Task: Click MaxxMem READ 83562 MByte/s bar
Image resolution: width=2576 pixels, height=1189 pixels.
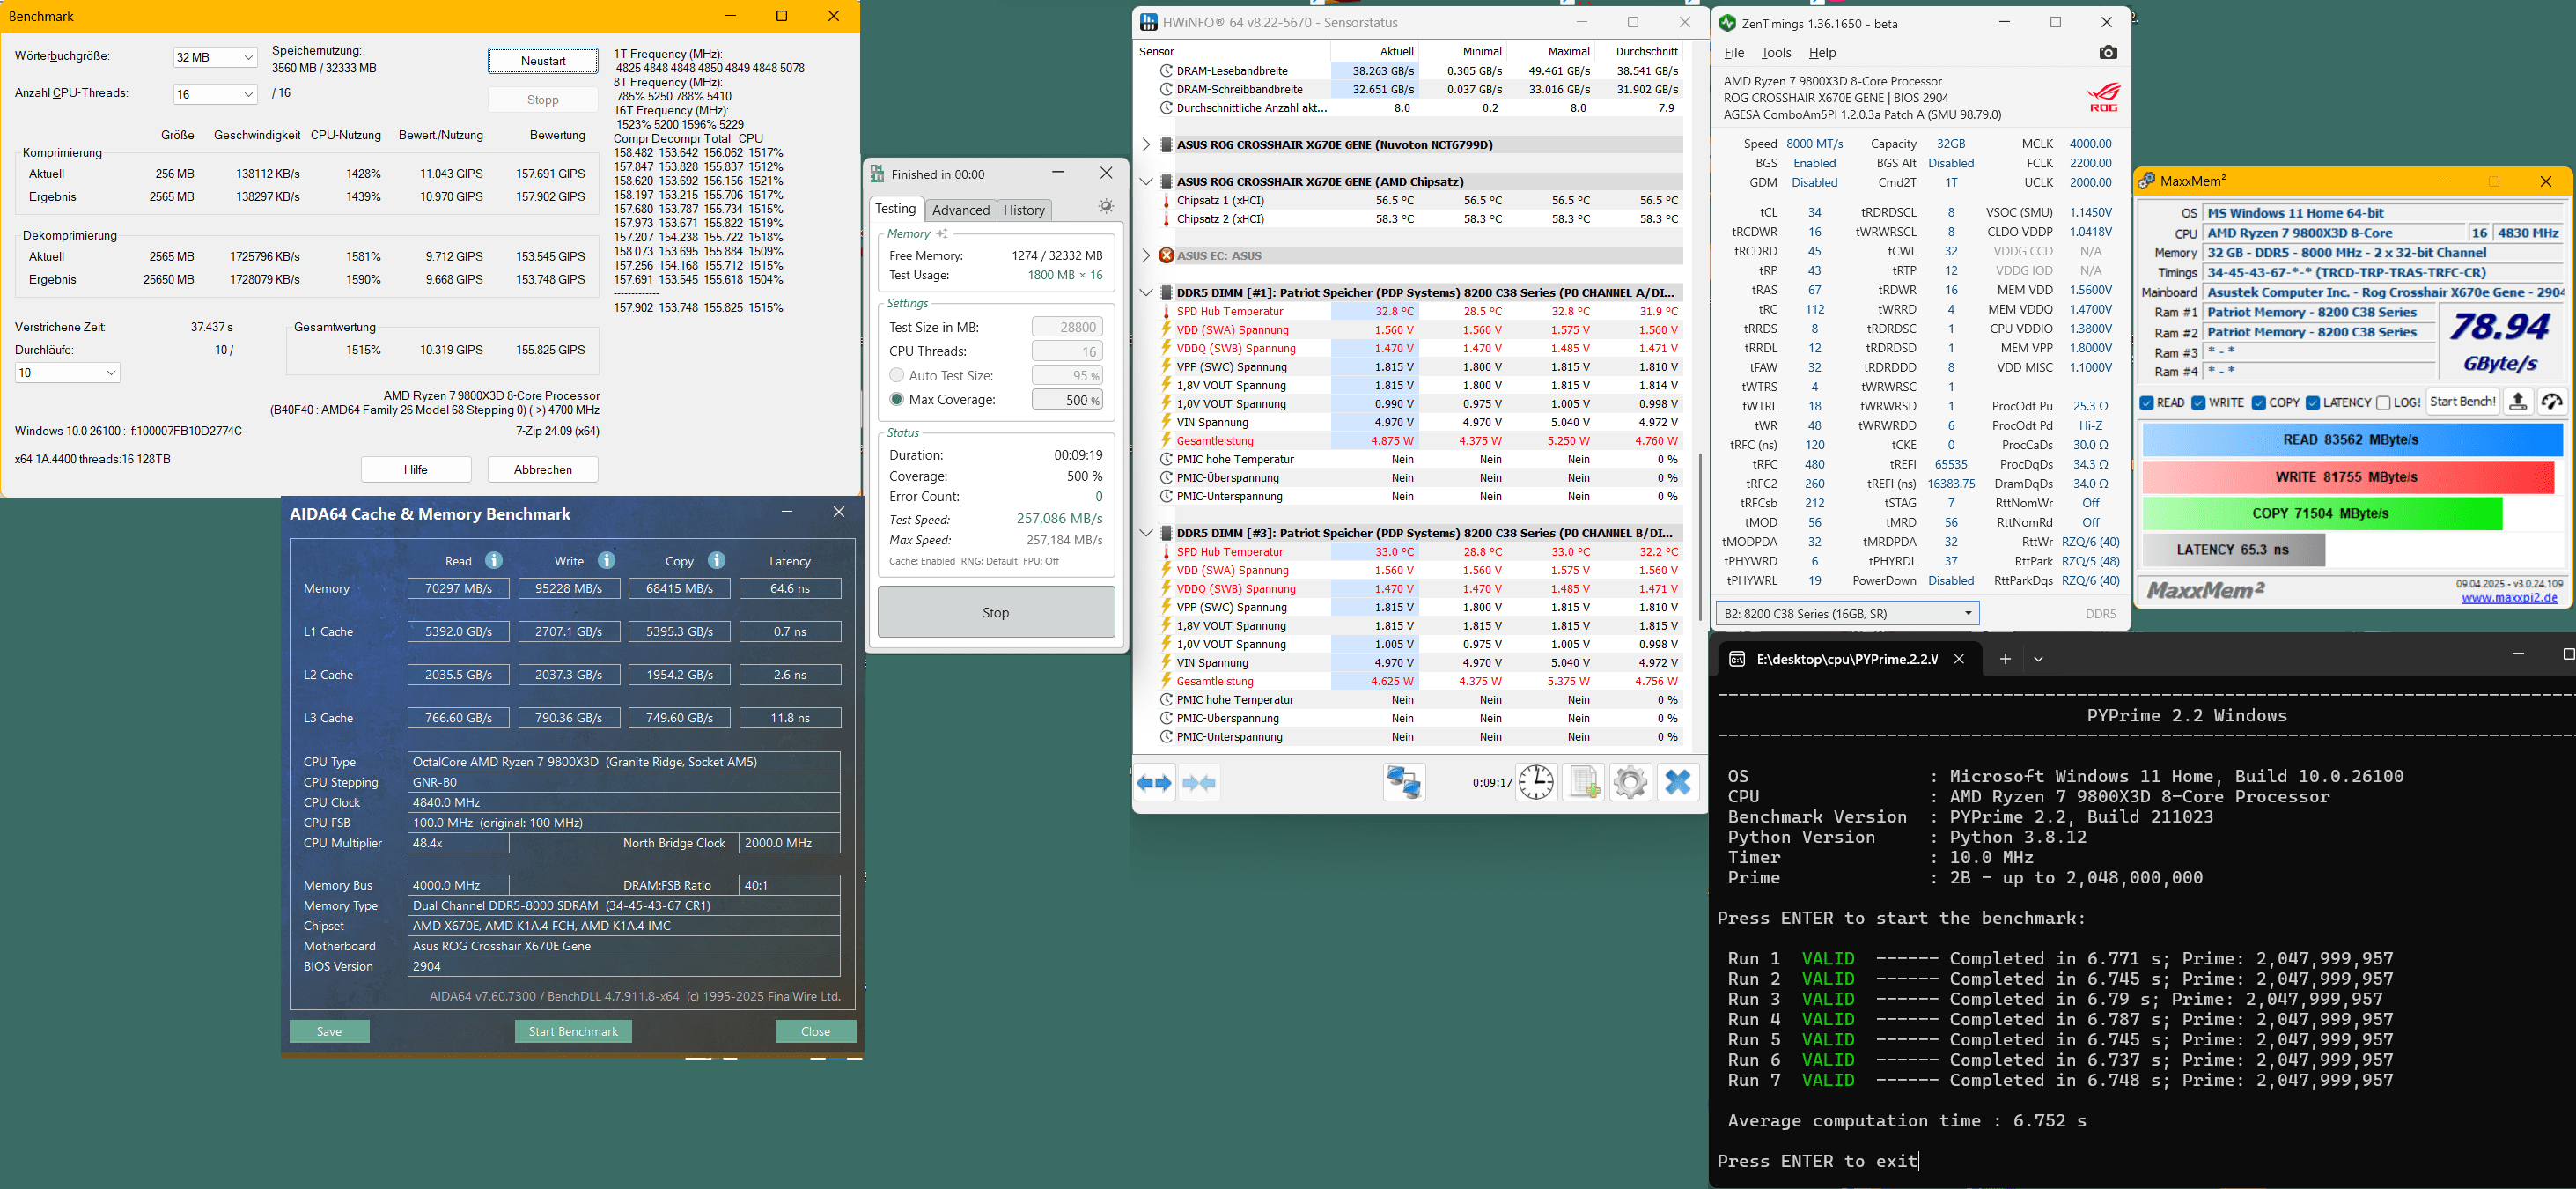Action: [2352, 440]
